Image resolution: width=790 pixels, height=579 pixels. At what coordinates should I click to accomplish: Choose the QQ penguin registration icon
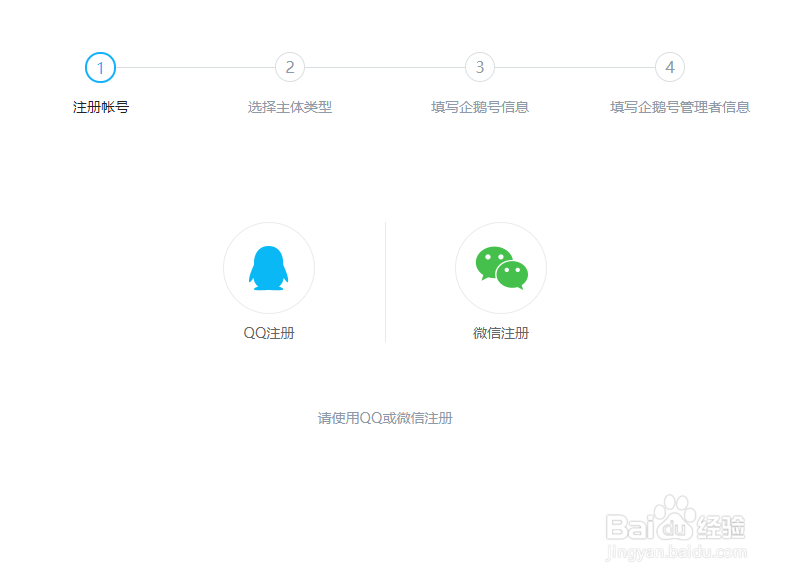pyautogui.click(x=269, y=268)
